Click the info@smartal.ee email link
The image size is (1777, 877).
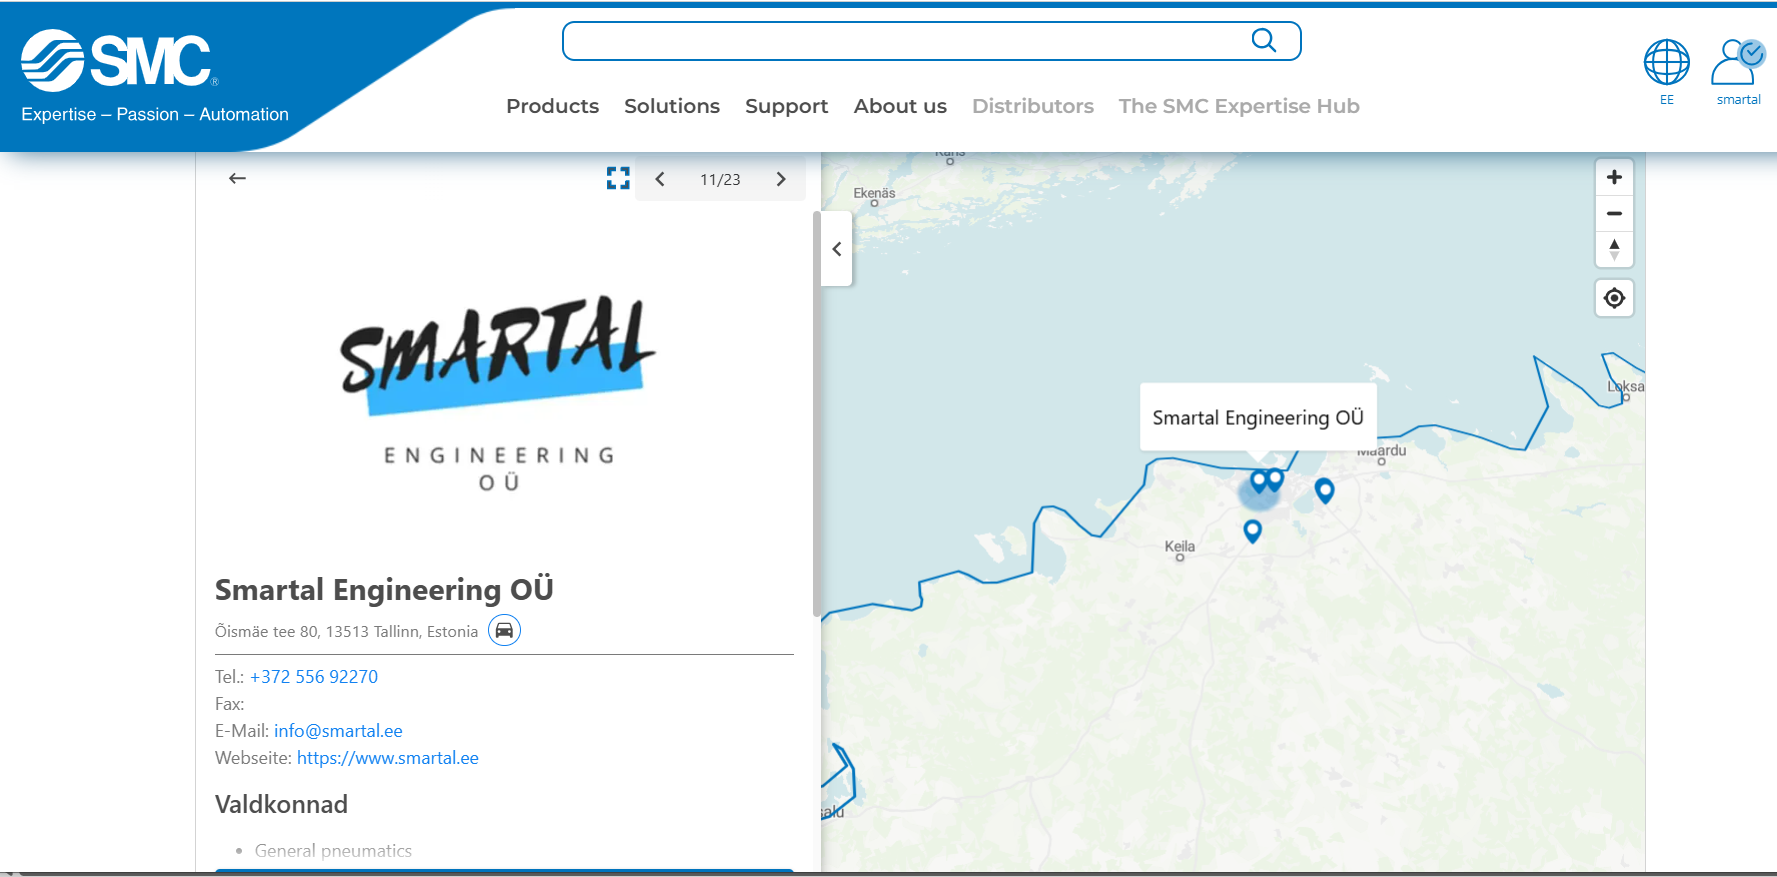[338, 731]
